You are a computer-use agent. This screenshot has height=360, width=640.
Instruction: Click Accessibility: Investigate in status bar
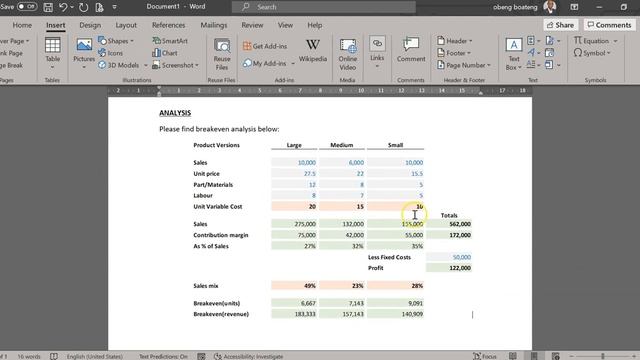[x=249, y=356]
